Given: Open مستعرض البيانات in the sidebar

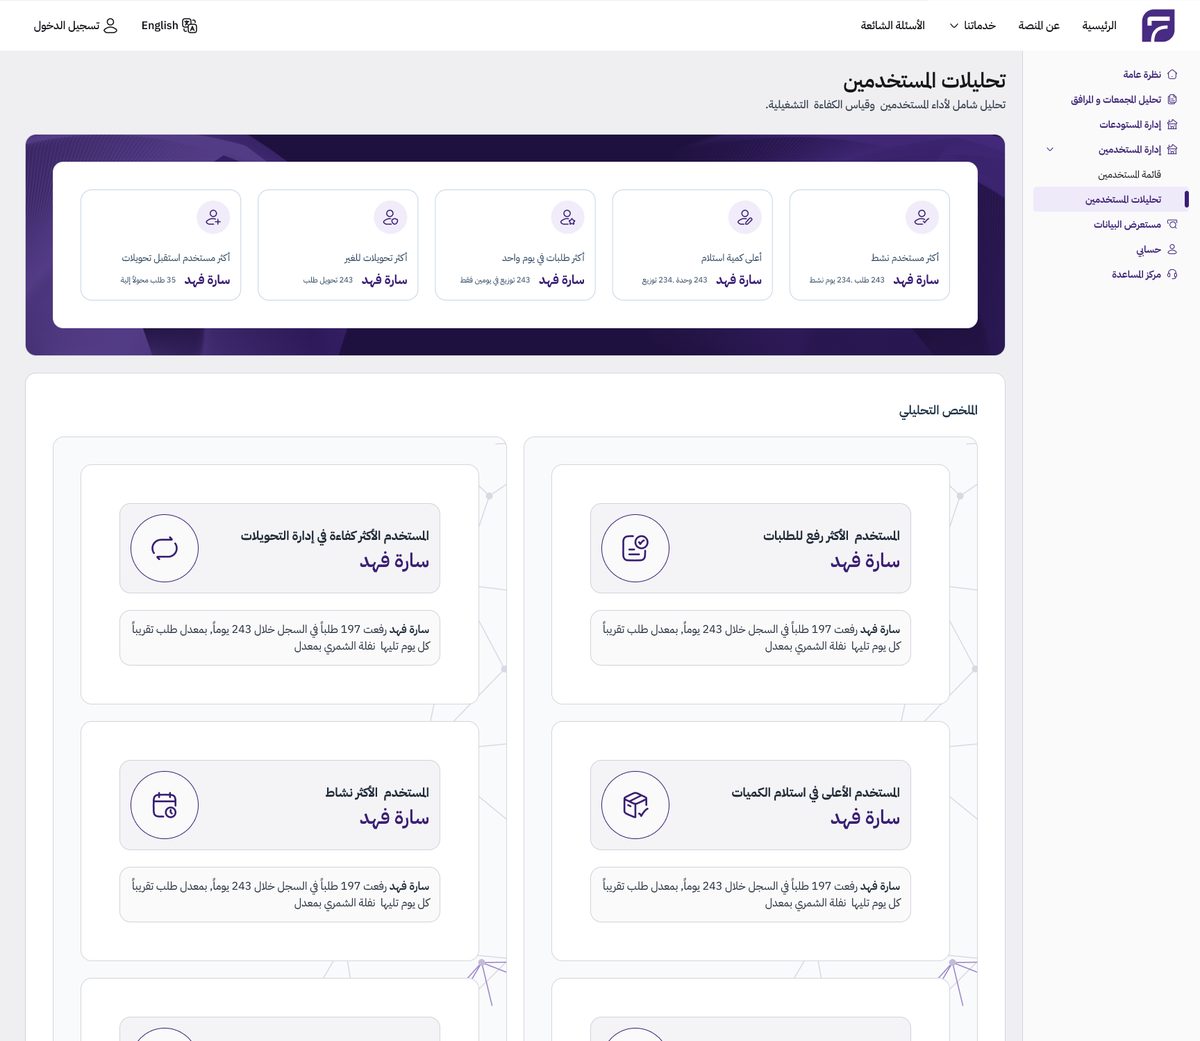Looking at the screenshot, I should (1127, 225).
